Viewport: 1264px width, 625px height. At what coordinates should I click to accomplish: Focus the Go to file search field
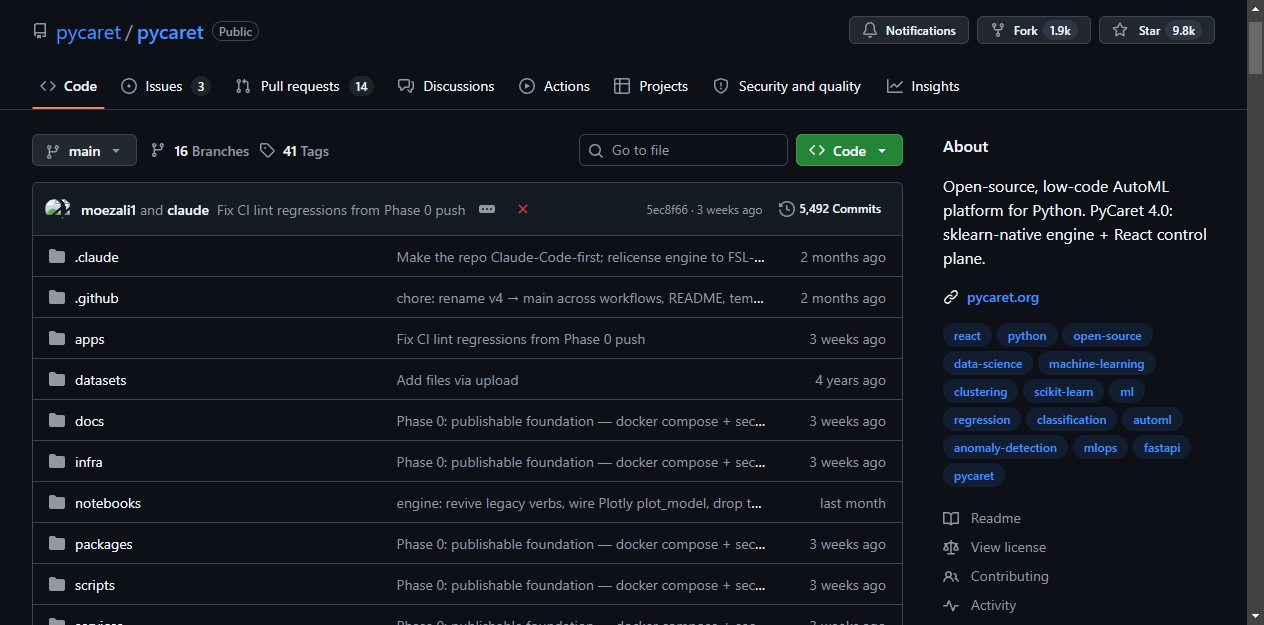tap(683, 150)
